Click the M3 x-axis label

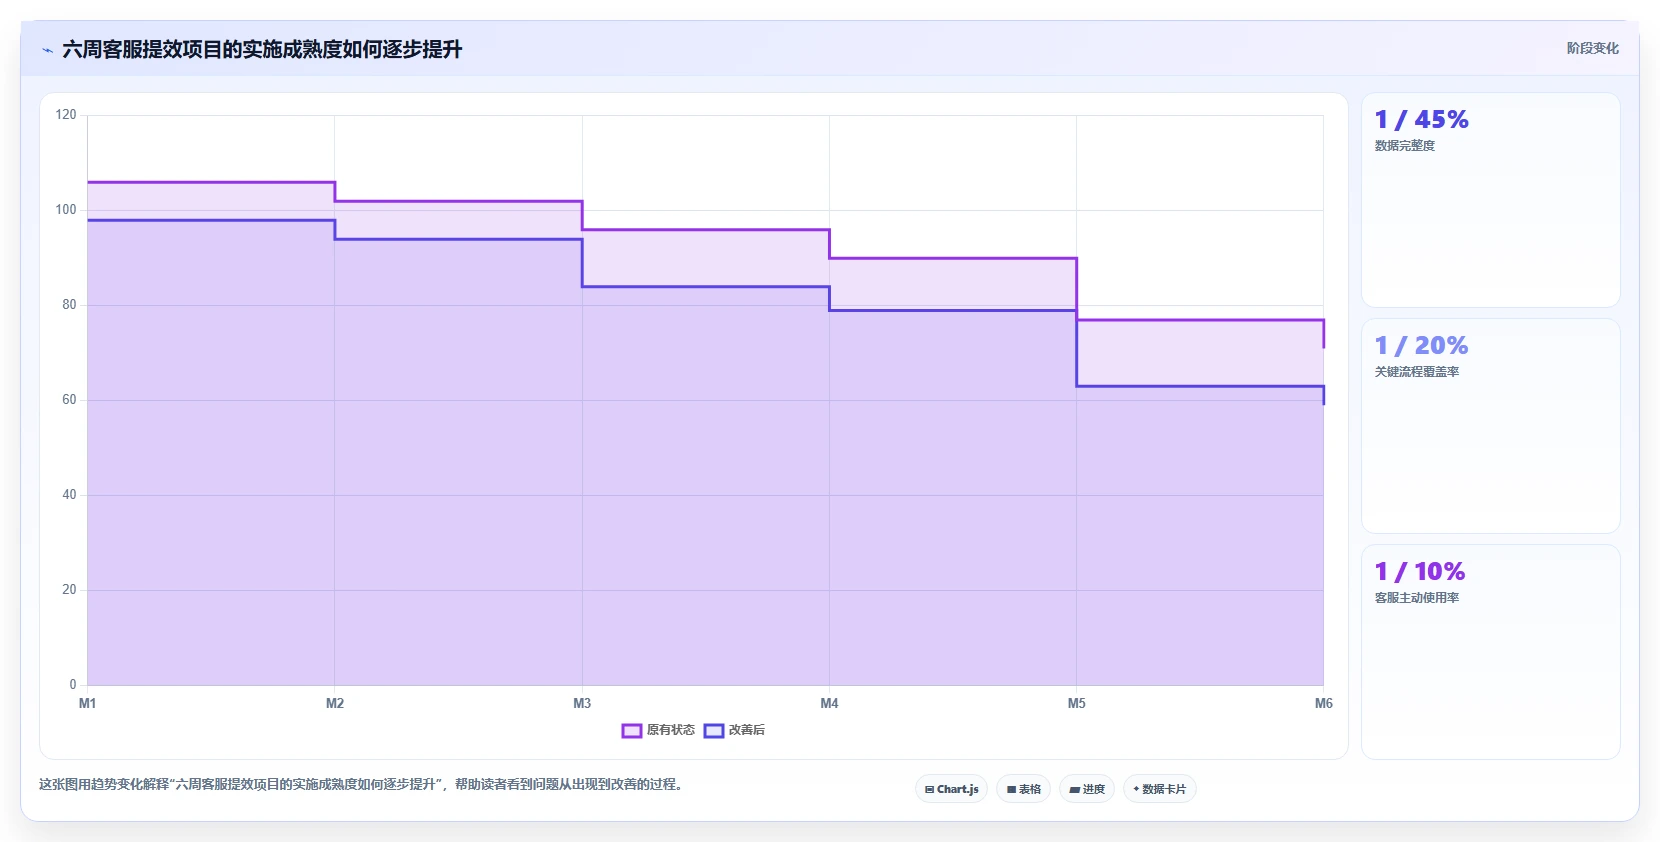click(x=582, y=703)
